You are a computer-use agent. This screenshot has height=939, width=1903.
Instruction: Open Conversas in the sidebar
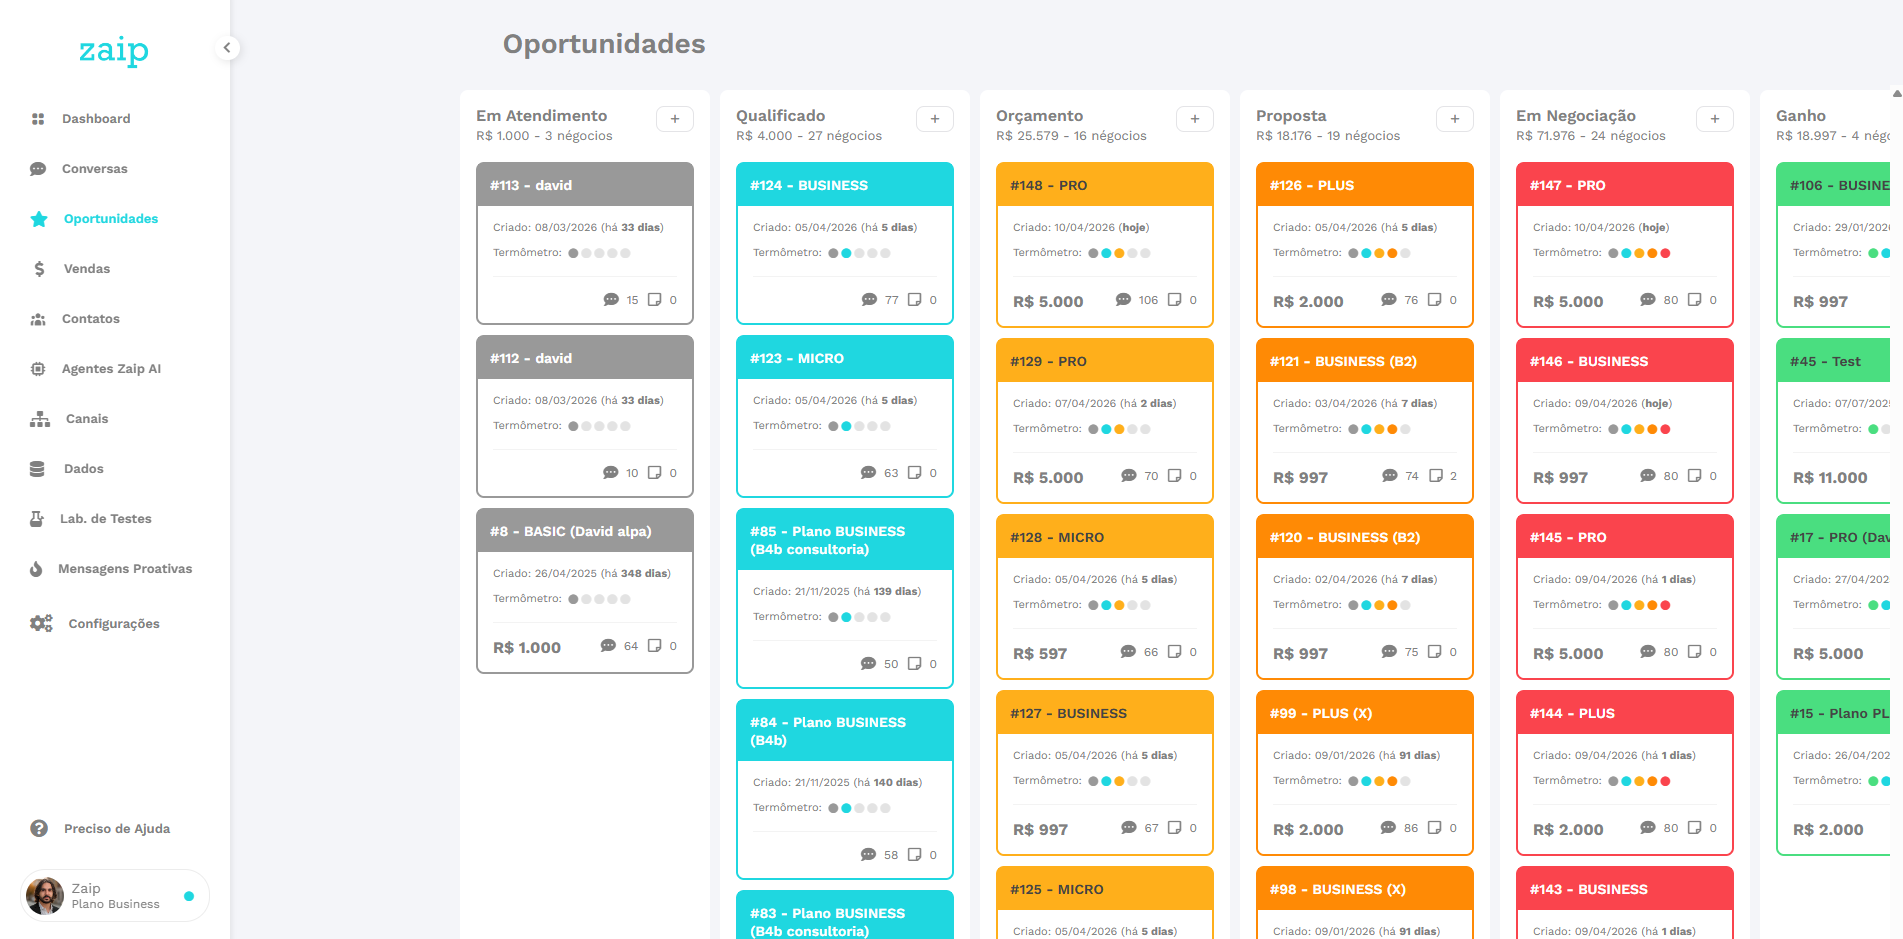pyautogui.click(x=94, y=169)
